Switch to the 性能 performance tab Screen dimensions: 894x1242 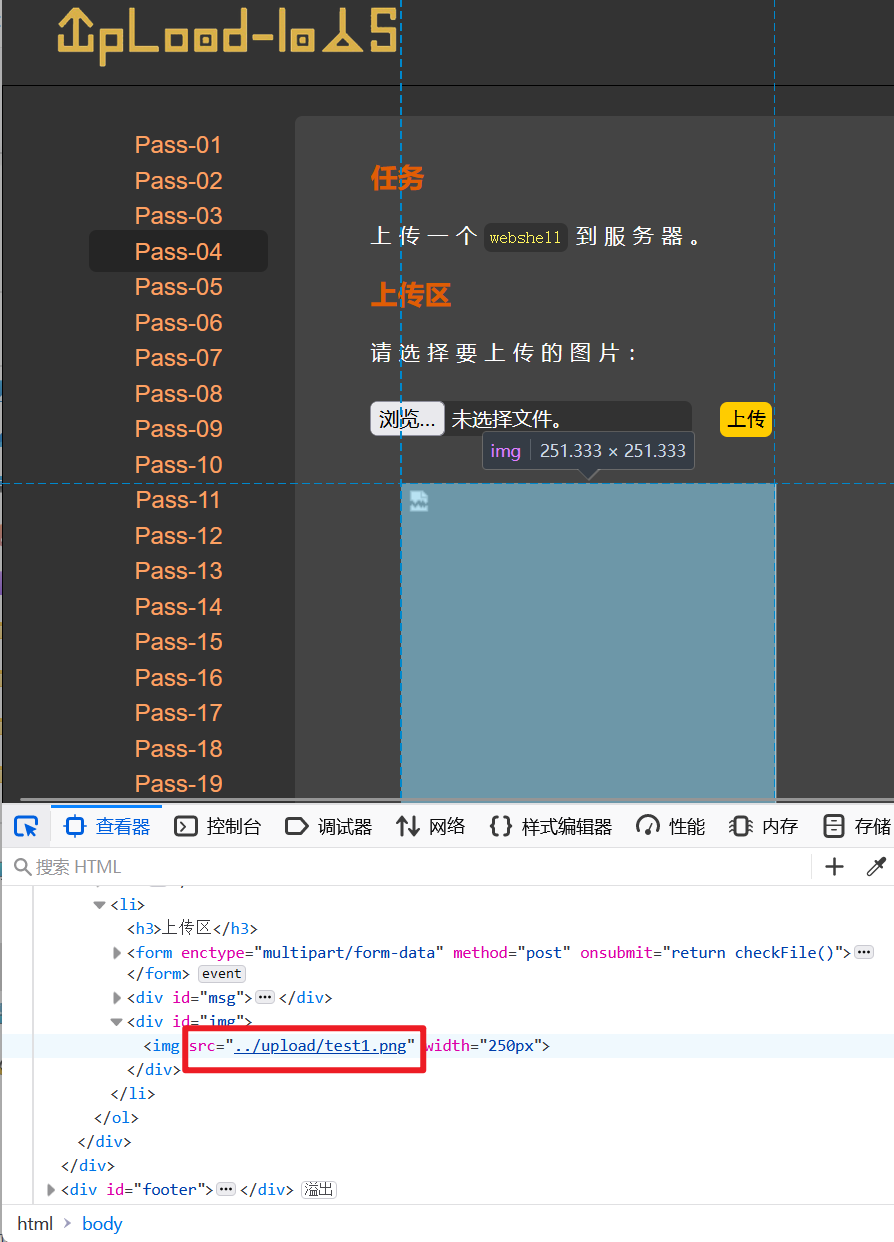tap(671, 826)
